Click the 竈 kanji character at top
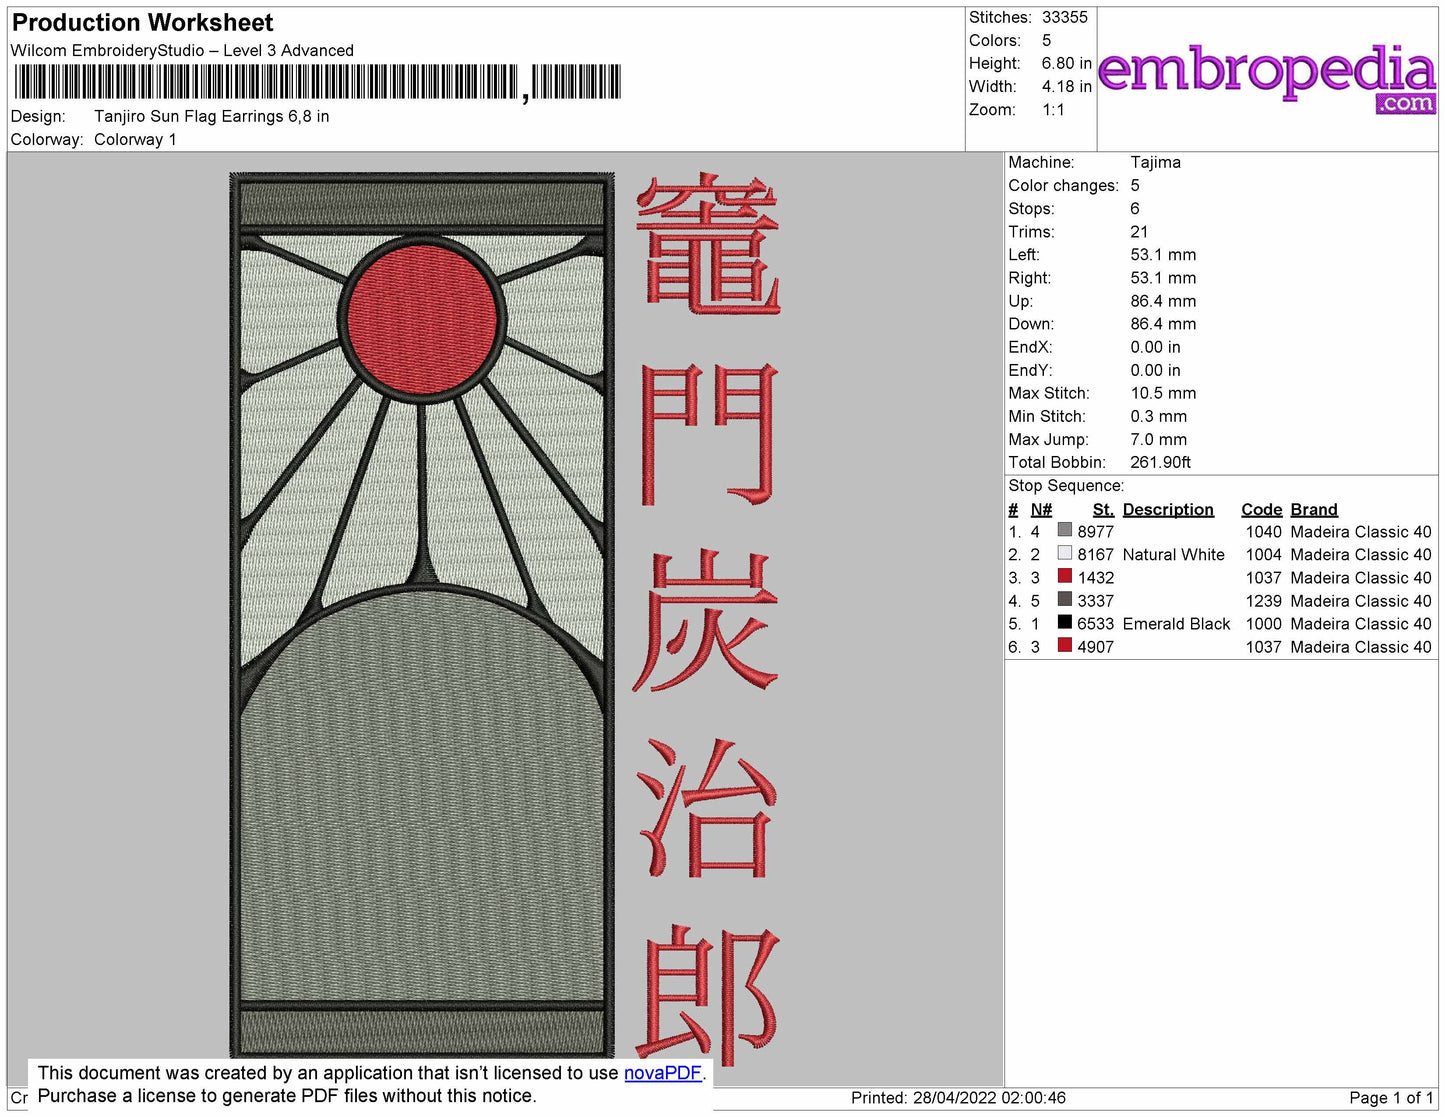1445x1117 pixels. (707, 243)
